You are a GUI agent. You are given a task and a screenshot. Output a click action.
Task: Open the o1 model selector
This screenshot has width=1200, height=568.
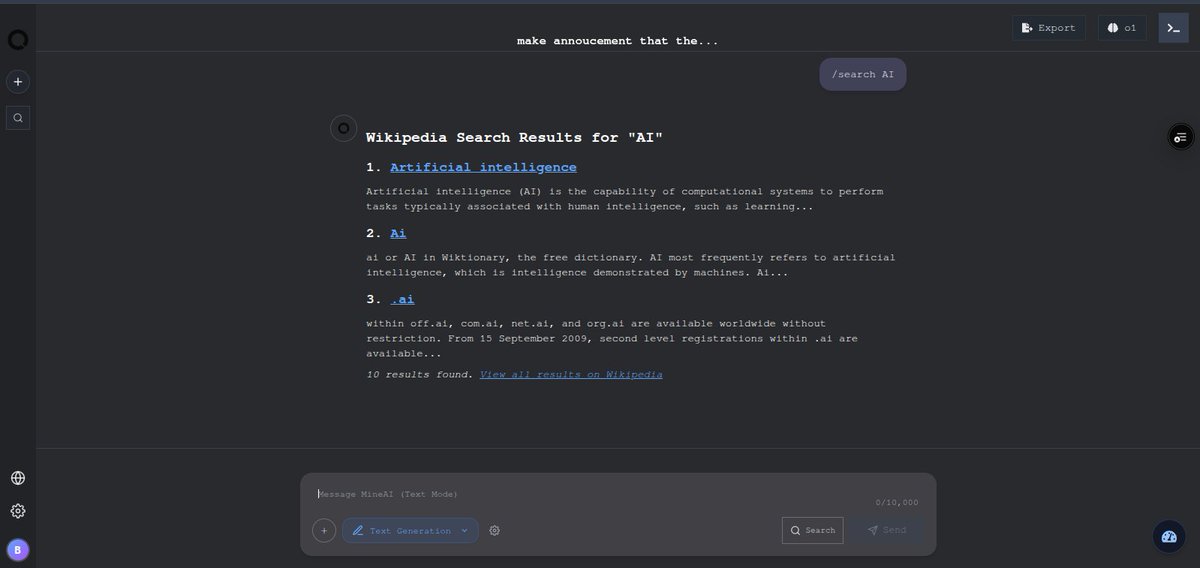1122,28
